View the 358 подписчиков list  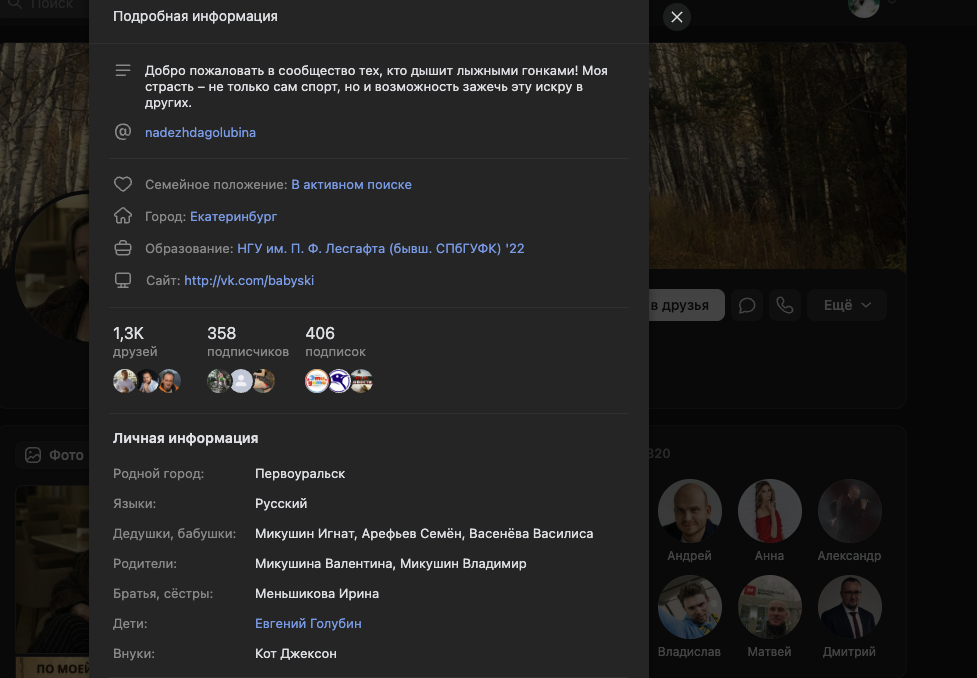247,341
